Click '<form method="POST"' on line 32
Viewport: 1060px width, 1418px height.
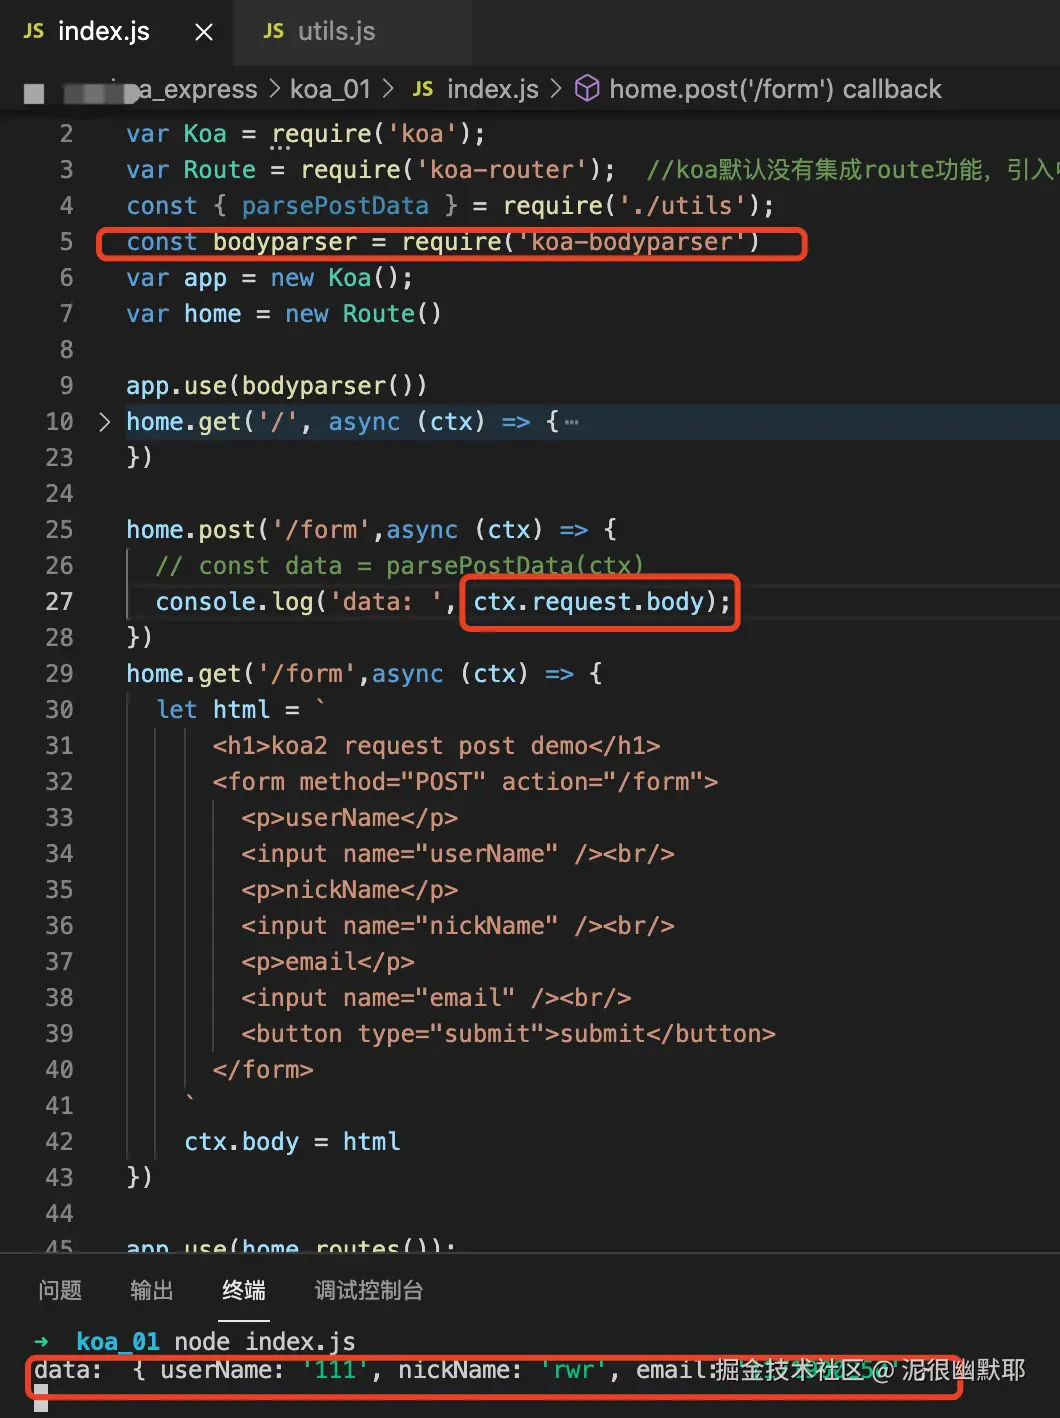click(349, 782)
